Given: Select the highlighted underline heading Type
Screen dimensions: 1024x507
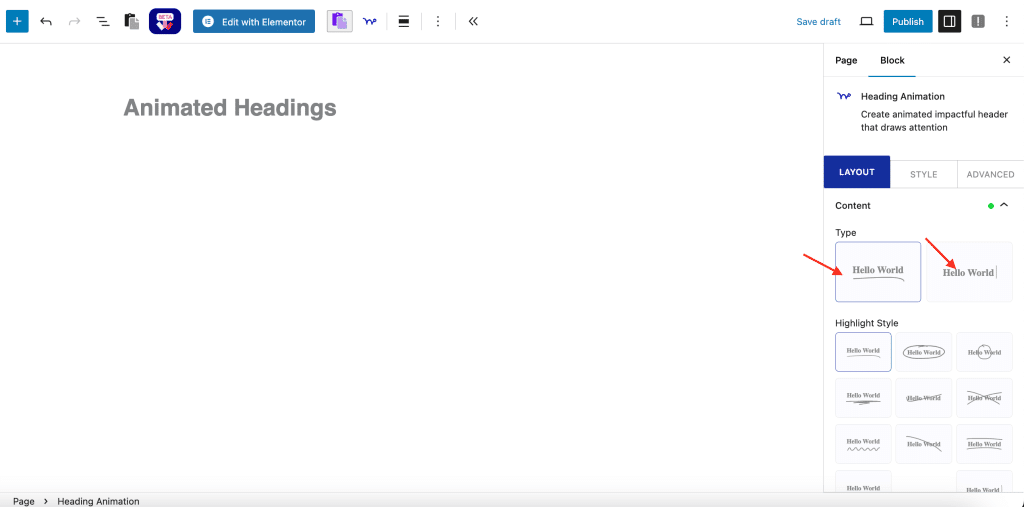Looking at the screenshot, I should (x=878, y=272).
